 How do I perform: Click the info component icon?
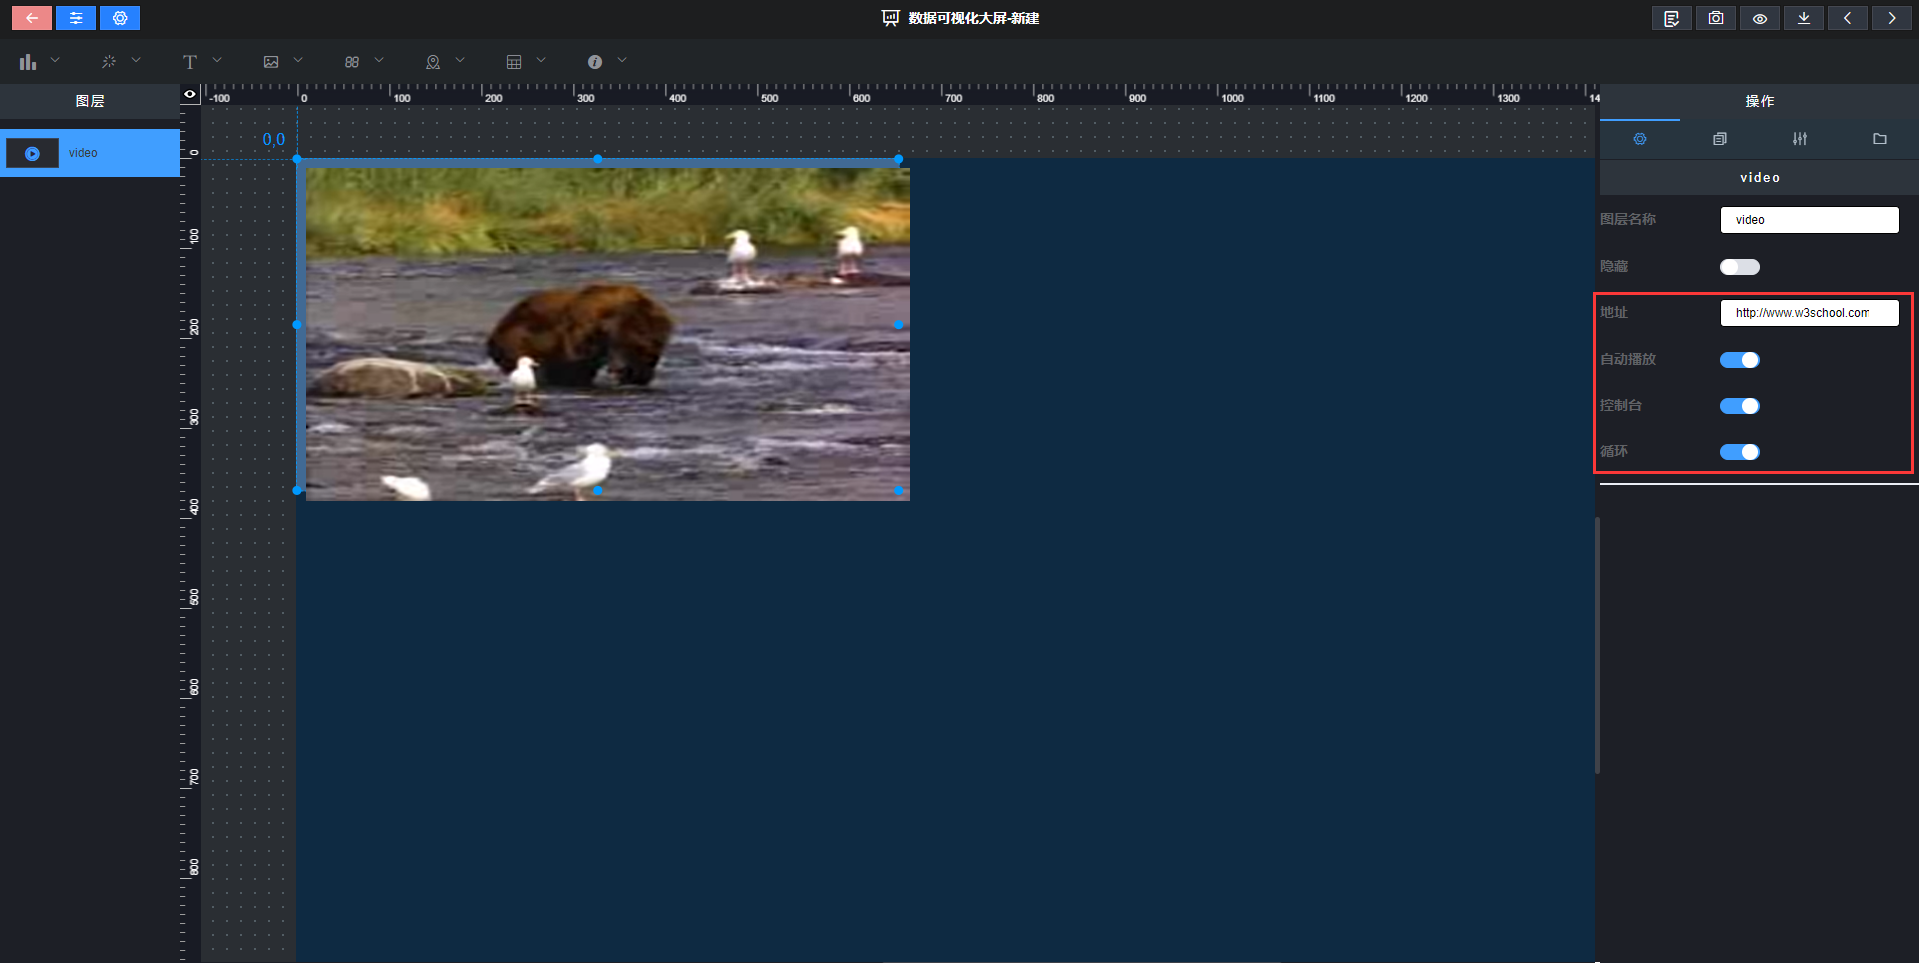click(x=595, y=62)
